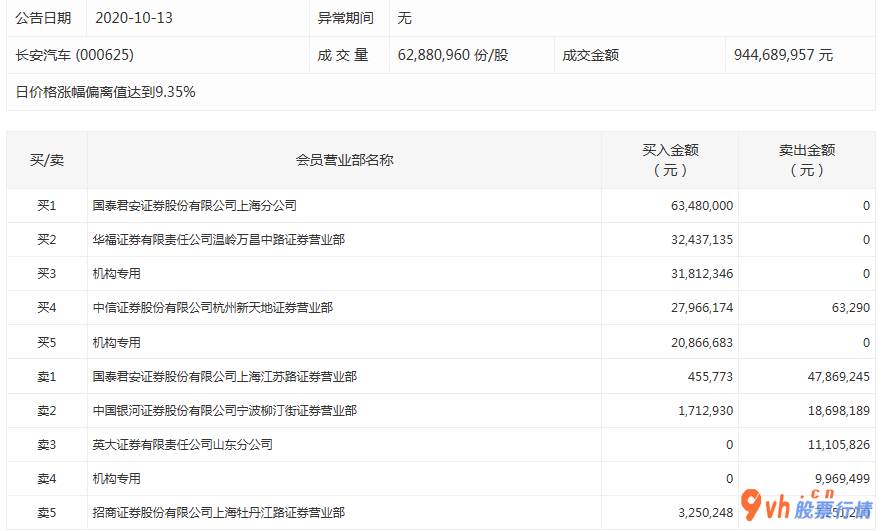
Task: Select sell amount 9,969,499
Action: point(842,479)
